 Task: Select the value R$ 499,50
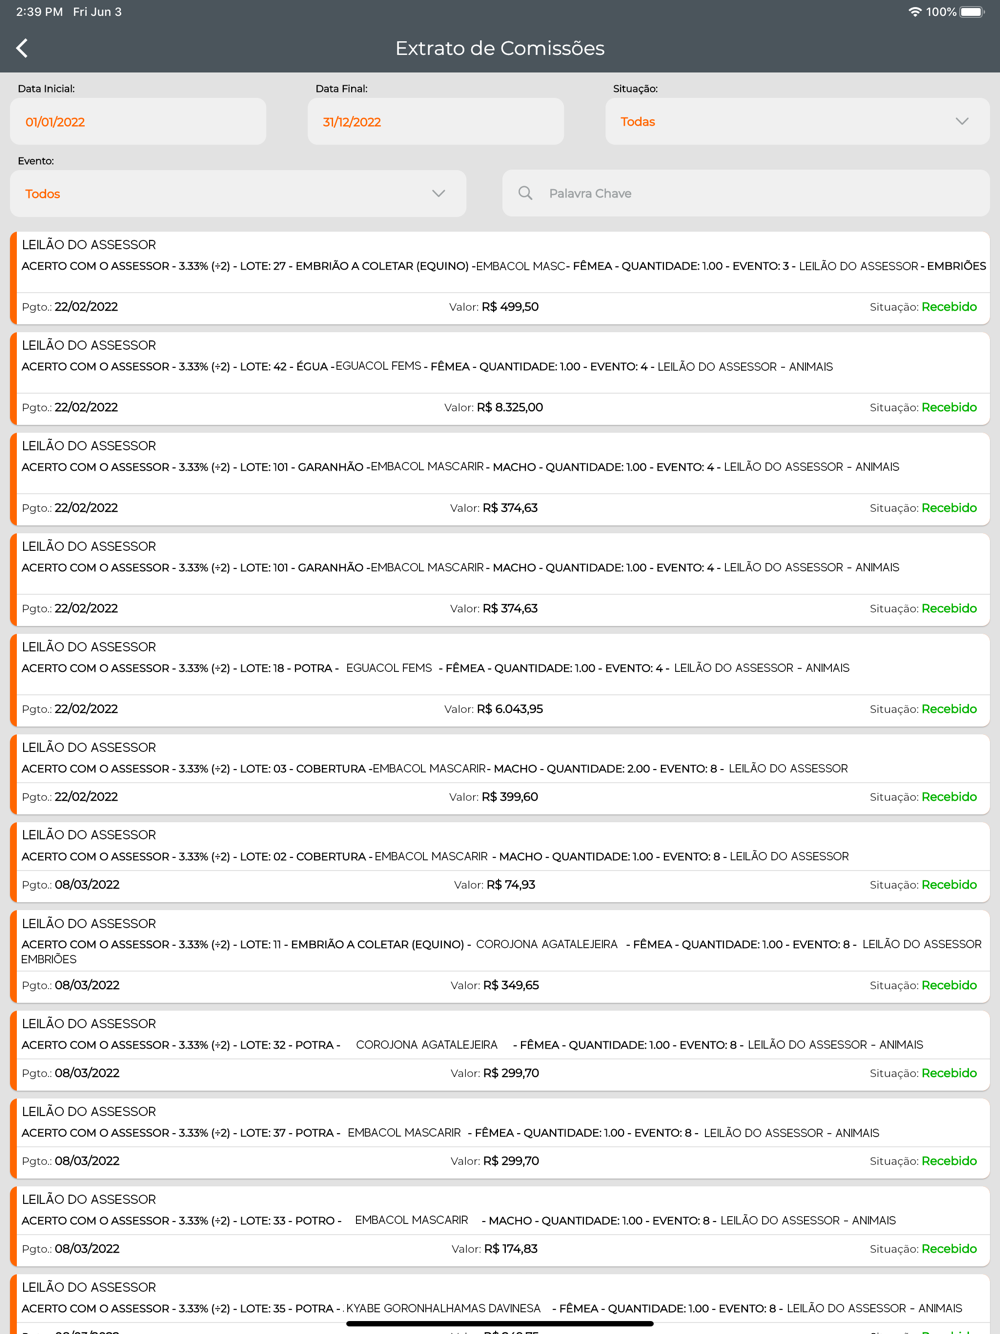(510, 307)
